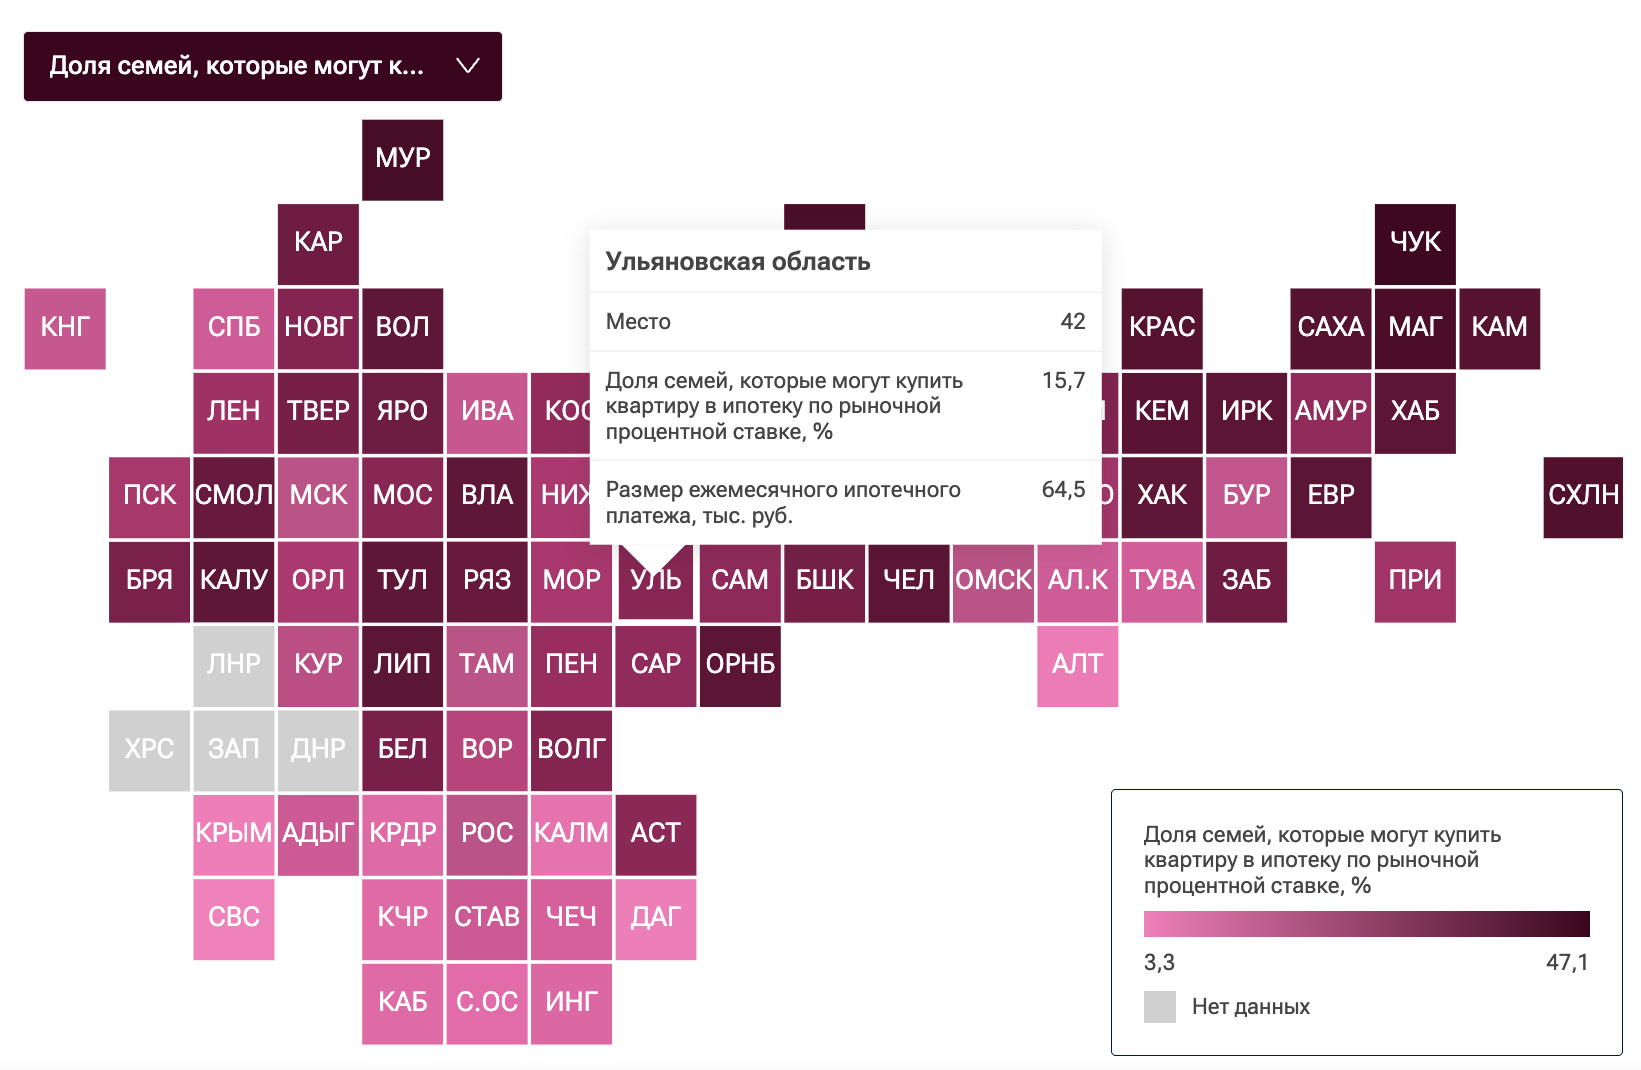
Task: Select the СХЛН Sakhalin tile
Action: (1583, 496)
